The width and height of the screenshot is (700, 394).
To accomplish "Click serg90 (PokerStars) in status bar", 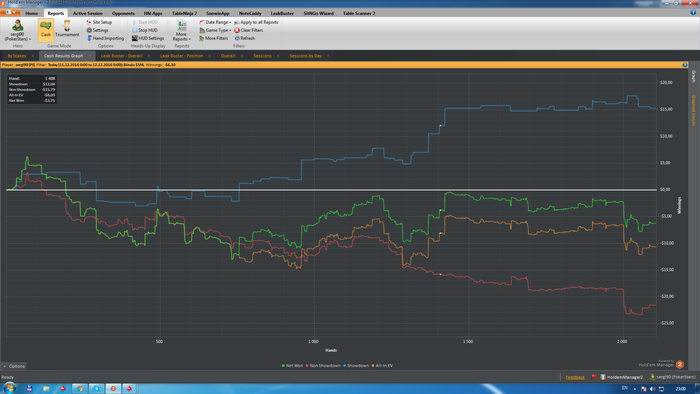I will pos(673,377).
